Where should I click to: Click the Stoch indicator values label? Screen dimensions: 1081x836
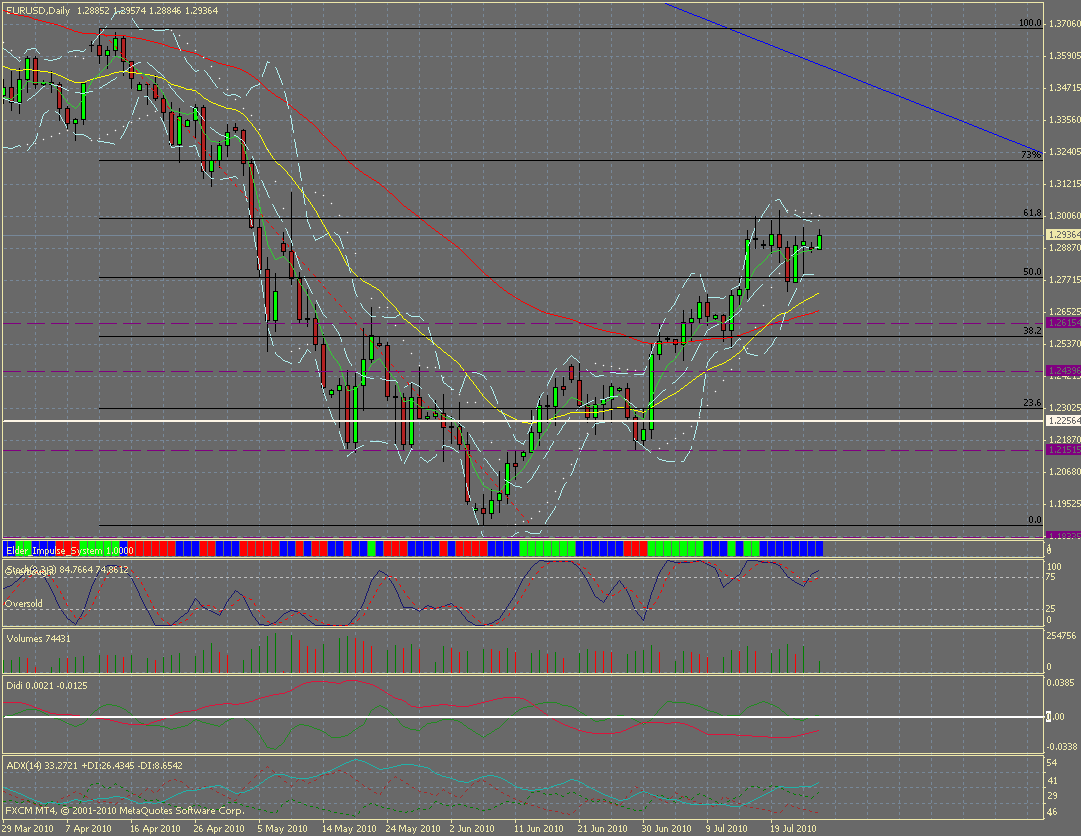click(67, 569)
